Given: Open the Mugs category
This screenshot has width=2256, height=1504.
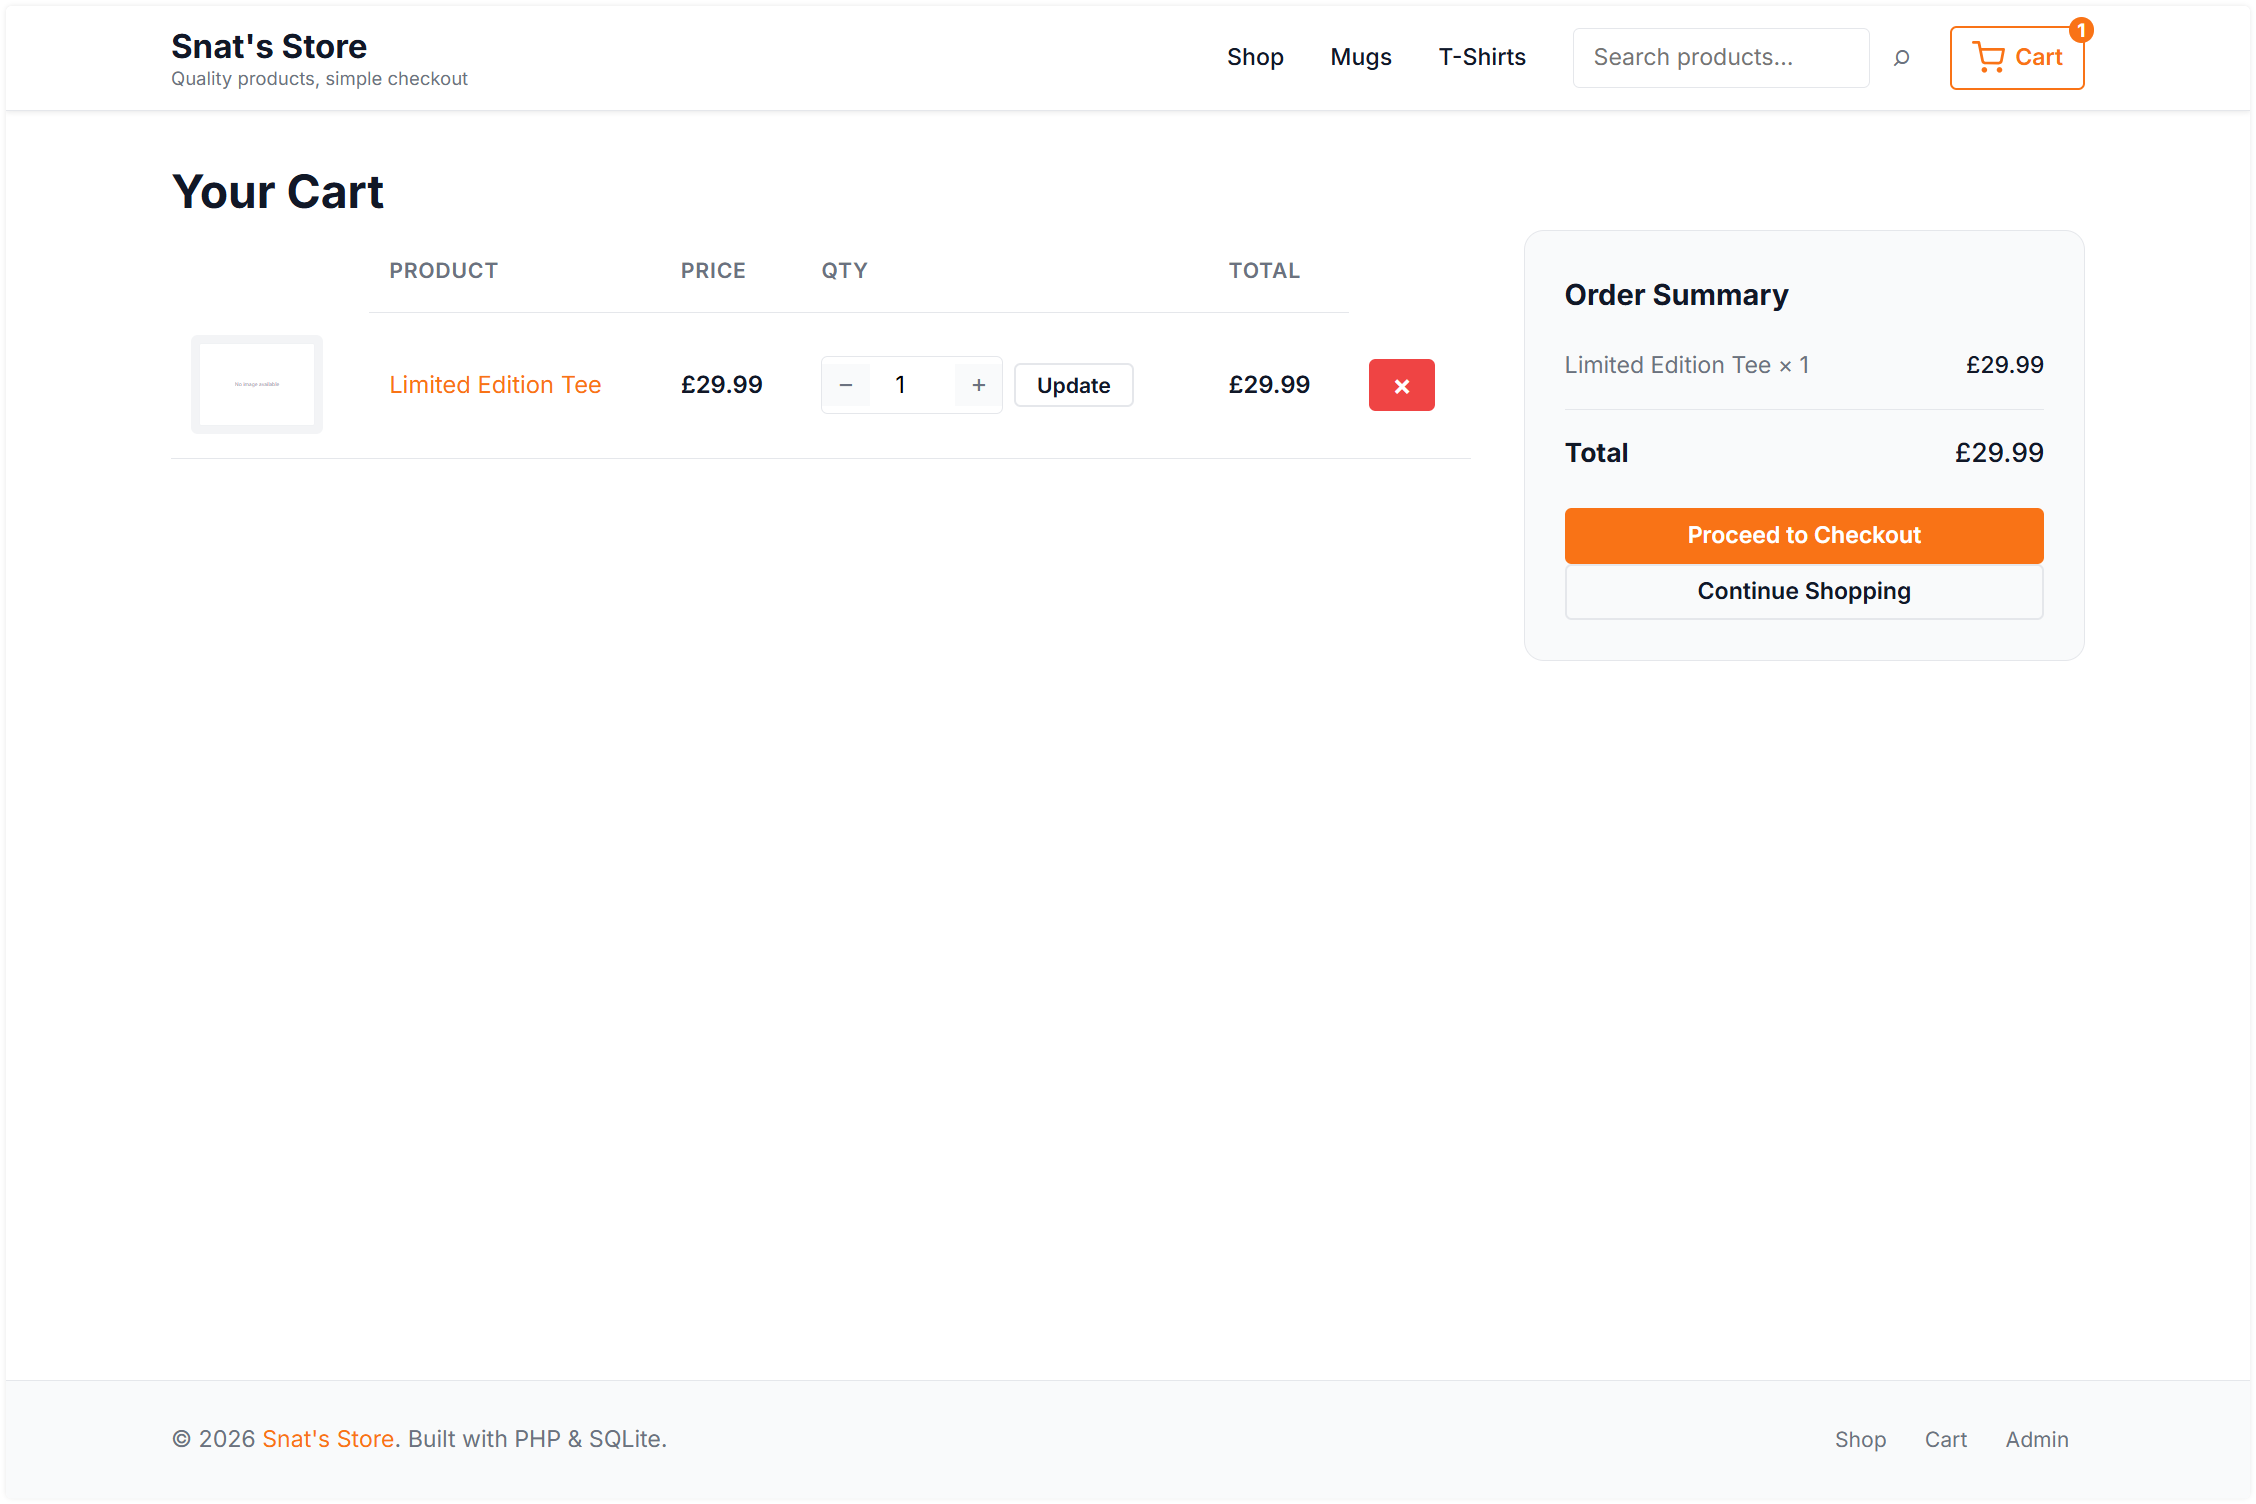Looking at the screenshot, I should point(1360,57).
